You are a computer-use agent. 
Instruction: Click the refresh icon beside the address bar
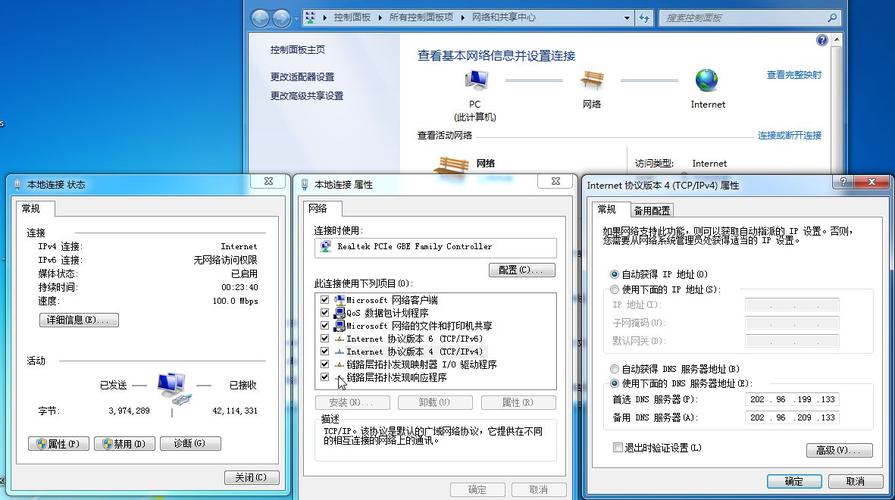tap(644, 17)
